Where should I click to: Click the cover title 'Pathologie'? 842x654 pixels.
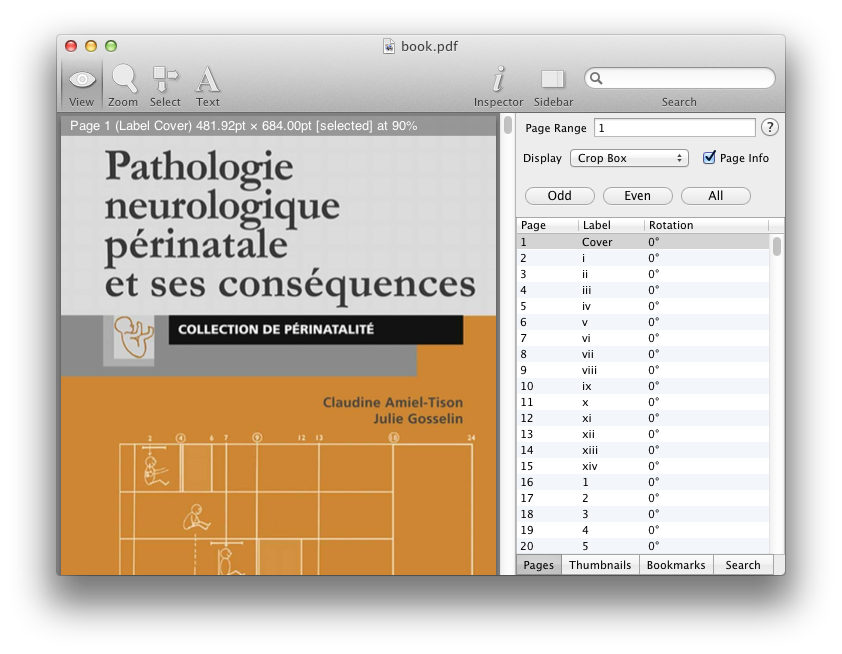(x=199, y=168)
